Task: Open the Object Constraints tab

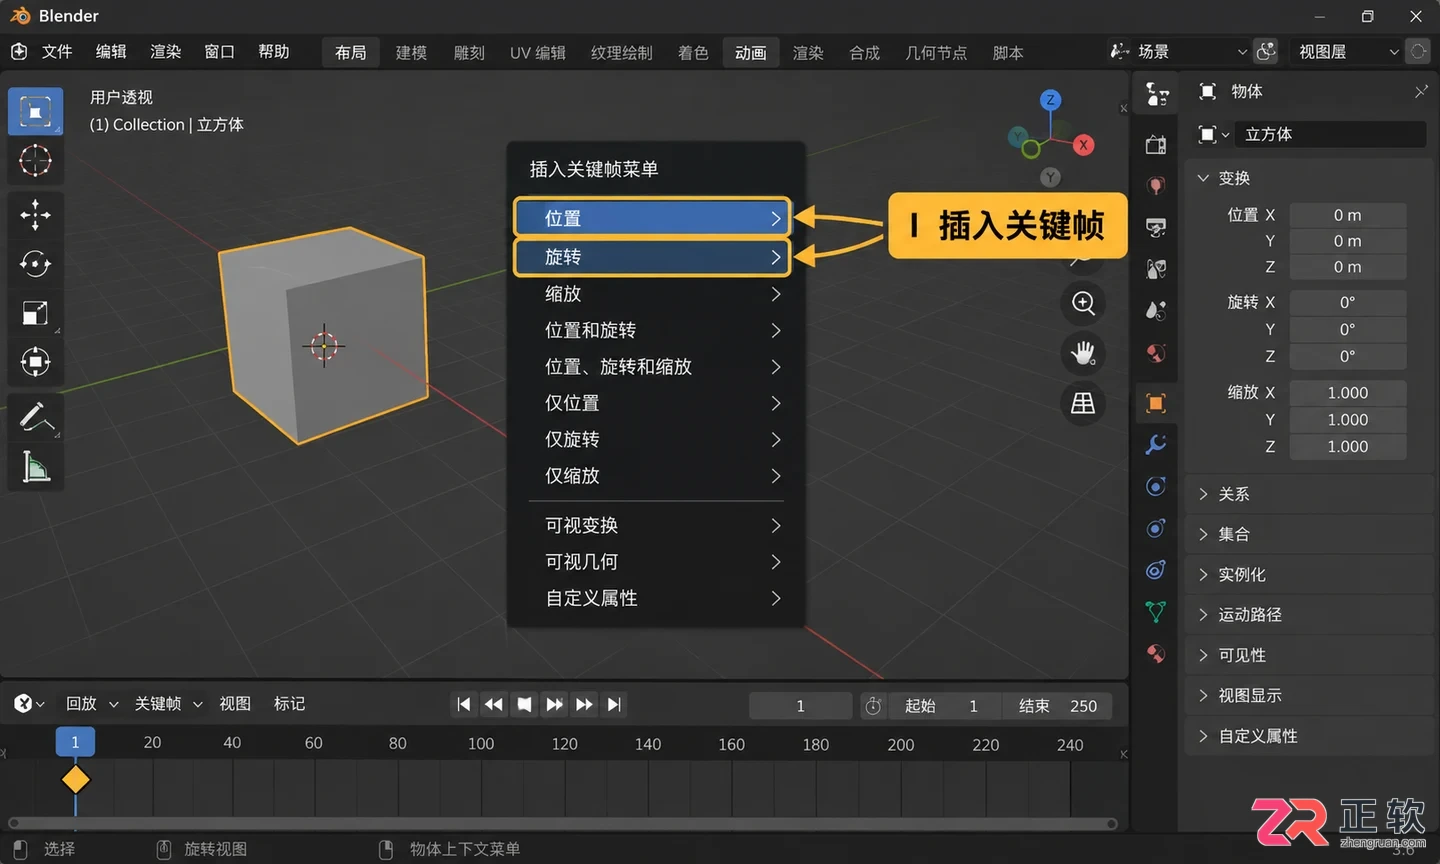Action: point(1156,570)
